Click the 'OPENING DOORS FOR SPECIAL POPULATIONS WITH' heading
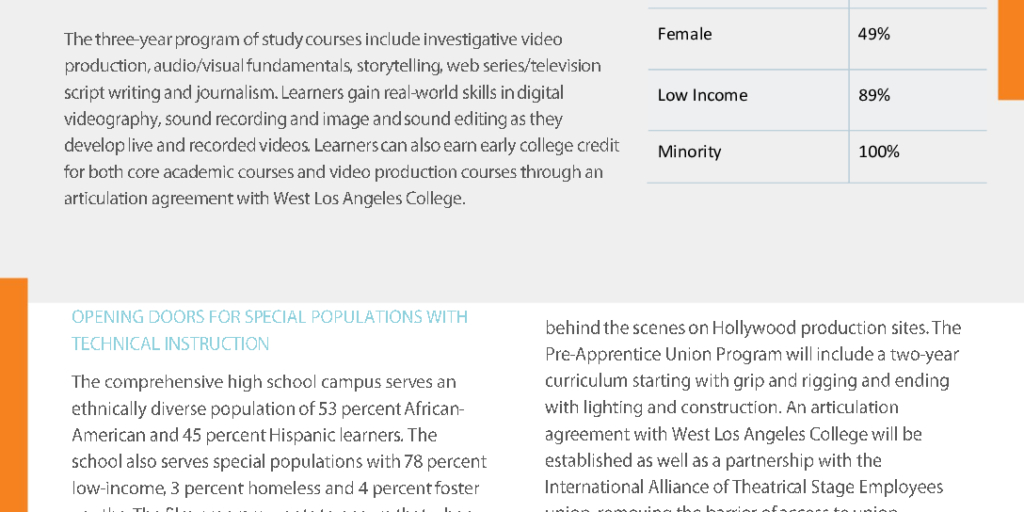Image resolution: width=1024 pixels, height=512 pixels. point(270,317)
